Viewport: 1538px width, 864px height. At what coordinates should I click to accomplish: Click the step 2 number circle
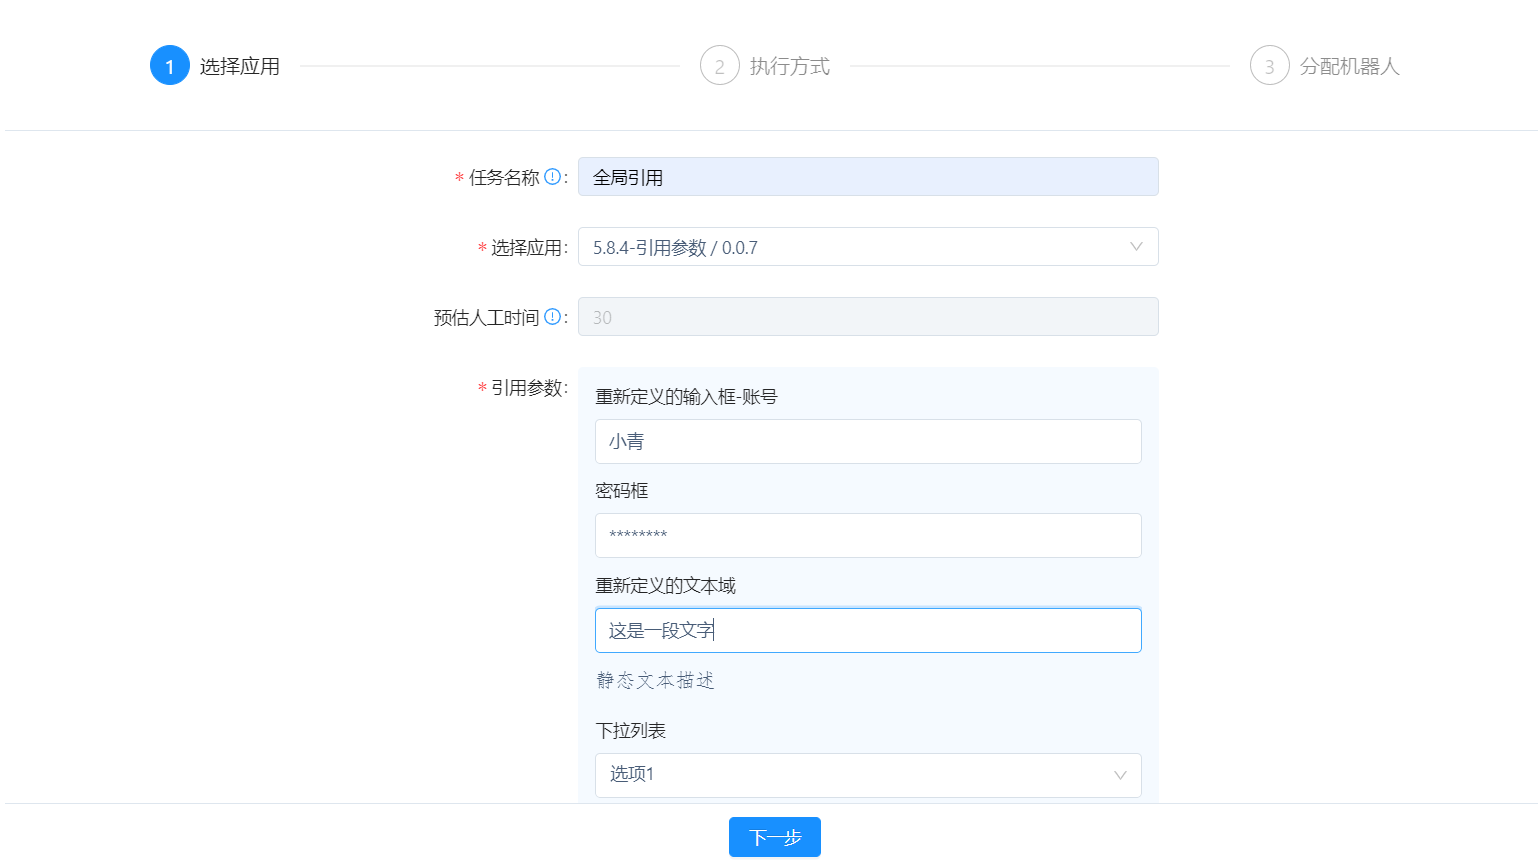pos(719,66)
